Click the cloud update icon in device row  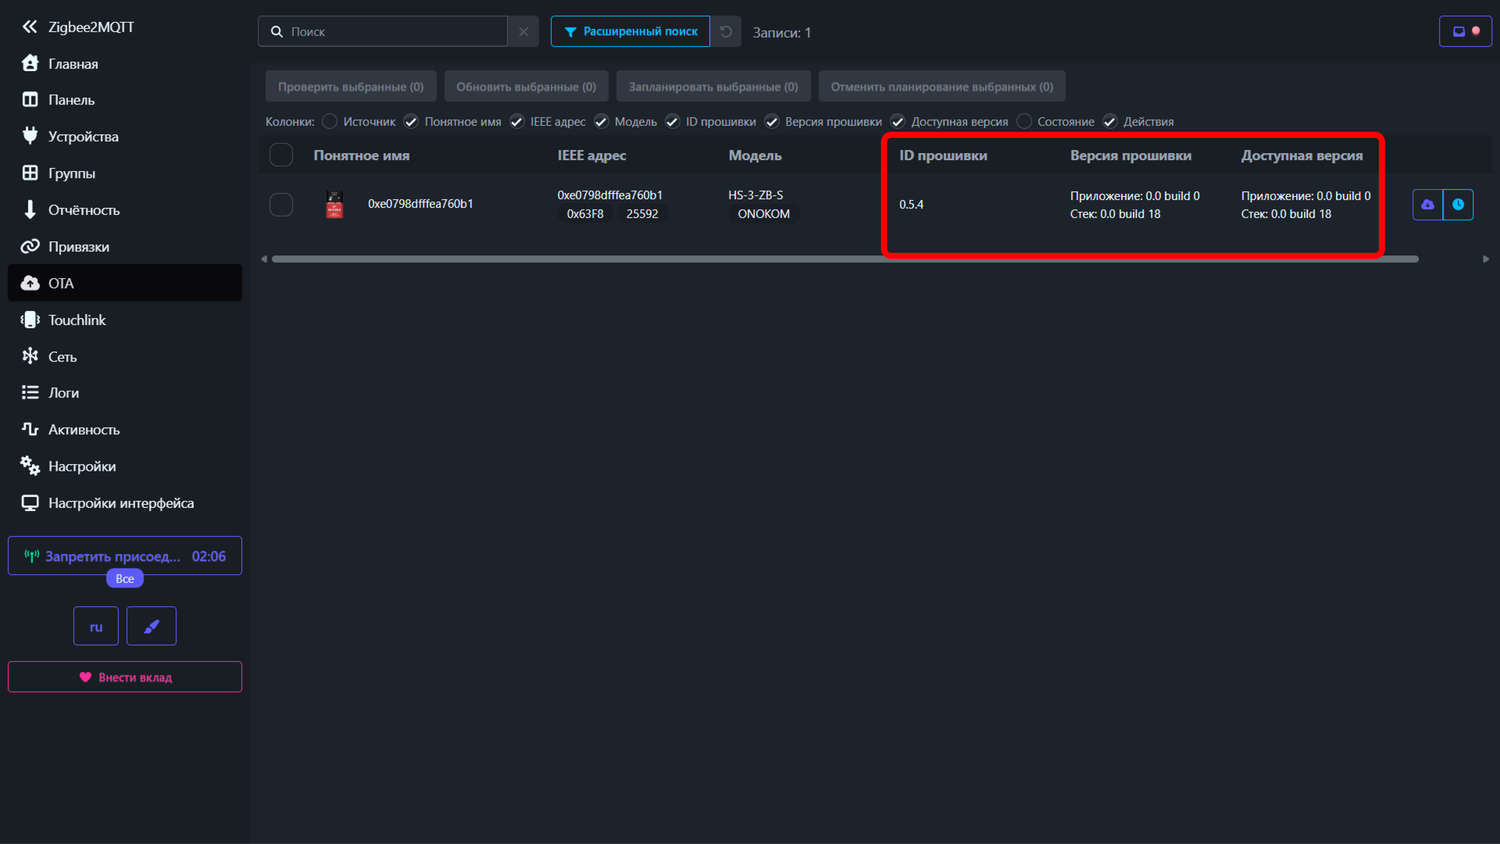(1427, 204)
